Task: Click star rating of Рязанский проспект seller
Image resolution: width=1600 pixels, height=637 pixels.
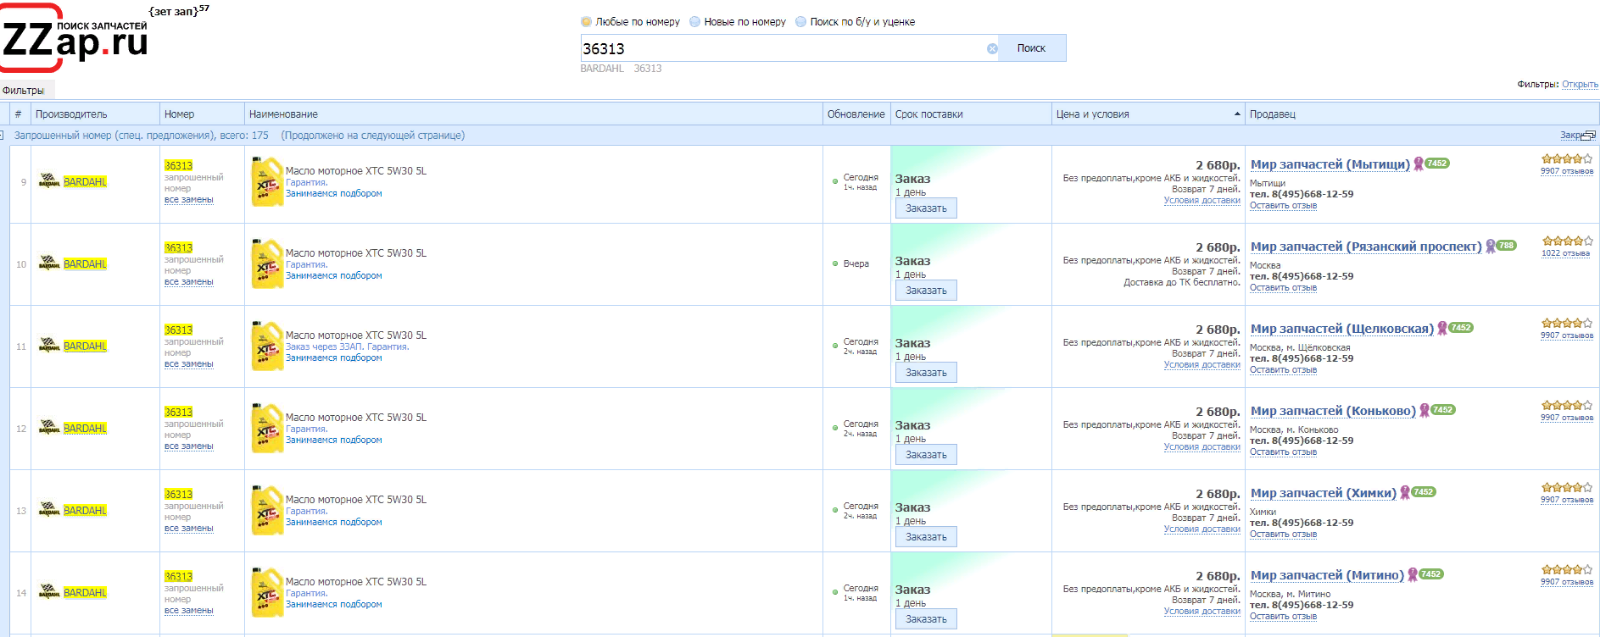Action: click(x=1567, y=241)
